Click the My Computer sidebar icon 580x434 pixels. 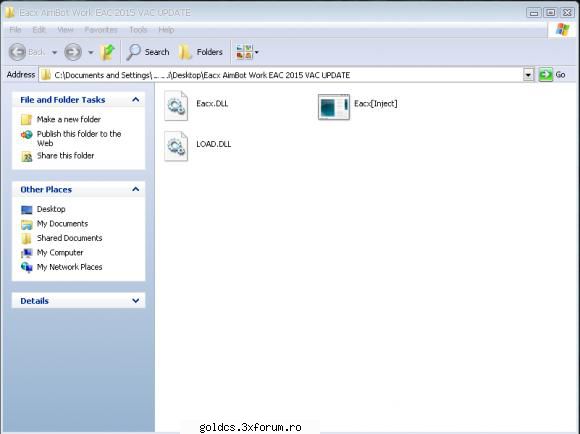(x=27, y=253)
